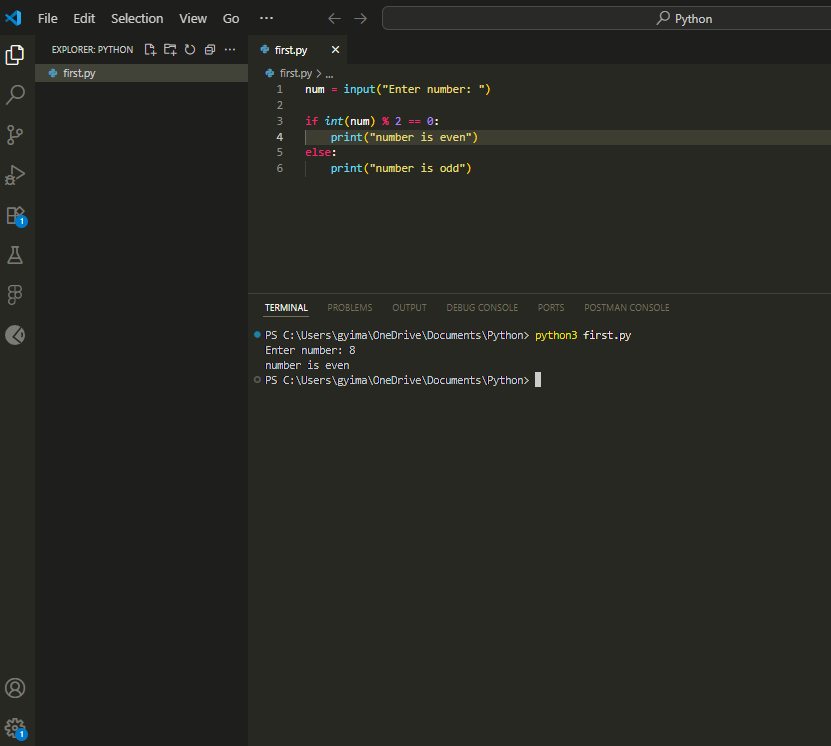831x746 pixels.
Task: Click the EXPLORER: PYTHON header title
Action: pyautogui.click(x=92, y=50)
